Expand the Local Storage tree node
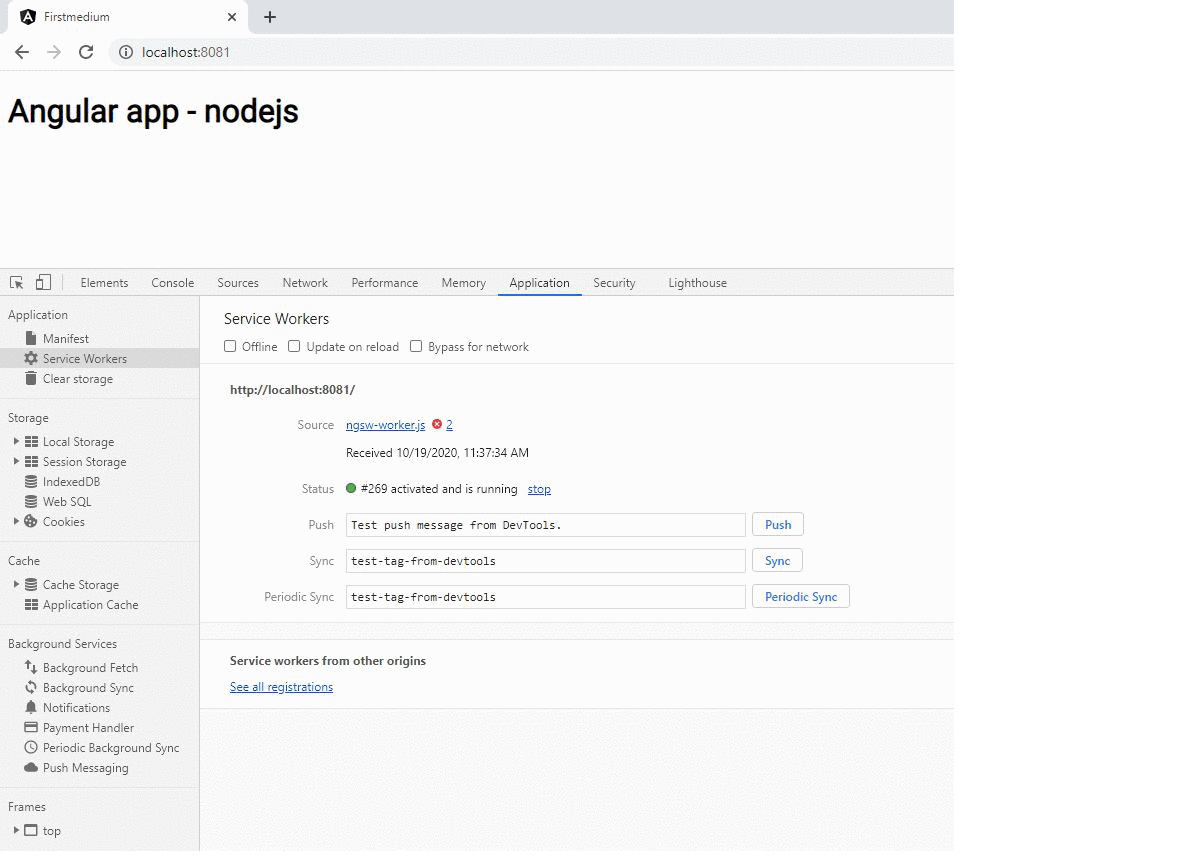Image resolution: width=1200 pixels, height=861 pixels. pyautogui.click(x=16, y=442)
